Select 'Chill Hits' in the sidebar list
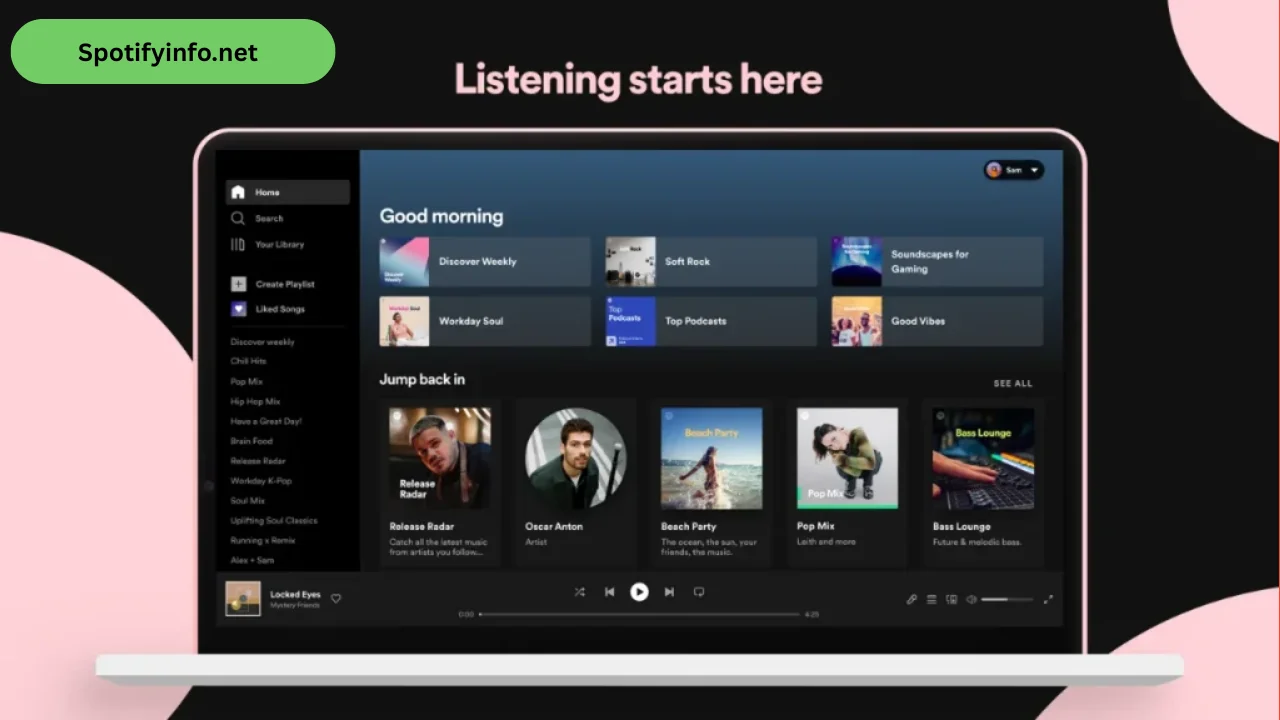 coord(248,361)
